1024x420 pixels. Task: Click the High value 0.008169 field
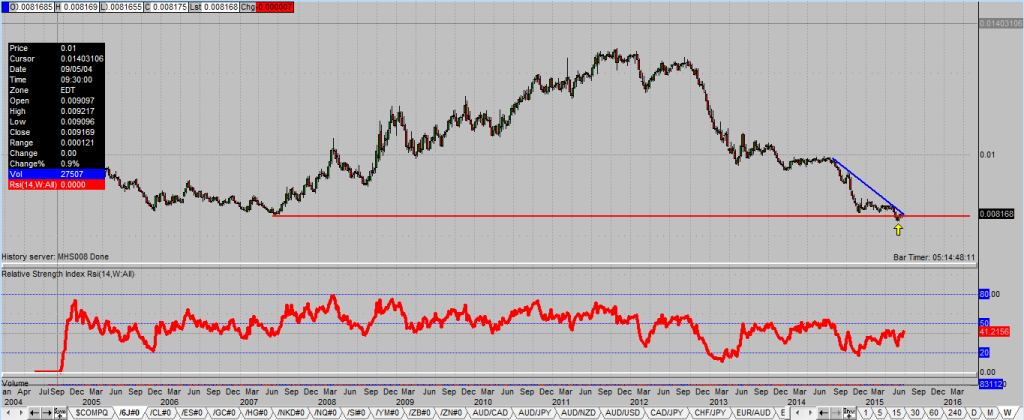point(77,7)
